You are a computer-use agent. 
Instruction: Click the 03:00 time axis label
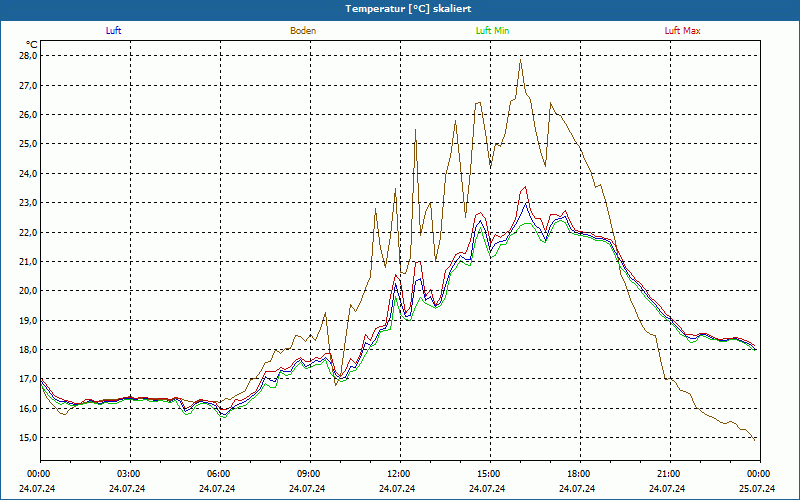(129, 474)
